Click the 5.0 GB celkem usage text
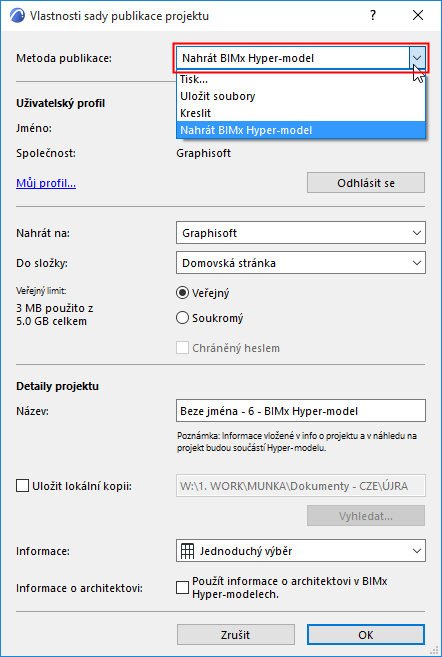 [x=51, y=321]
